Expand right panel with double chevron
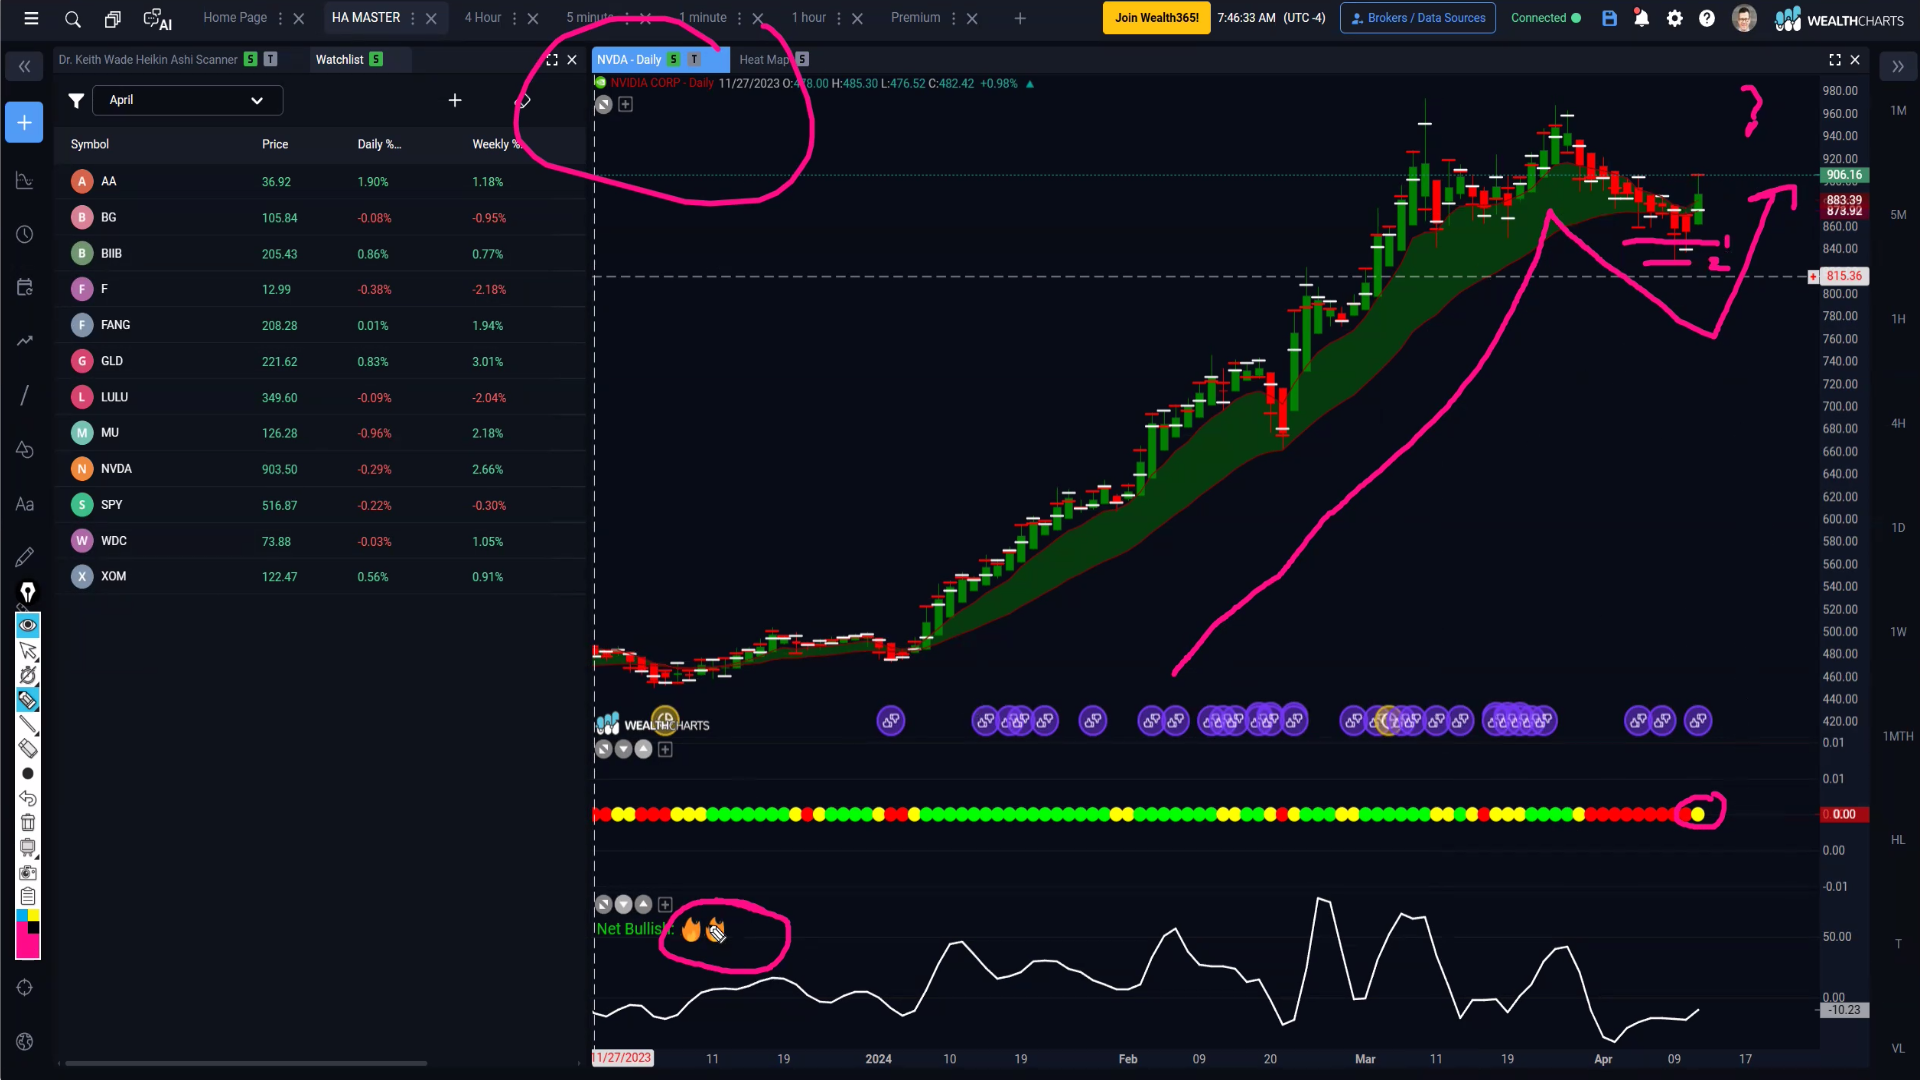Image resolution: width=1920 pixels, height=1080 pixels. [1897, 66]
